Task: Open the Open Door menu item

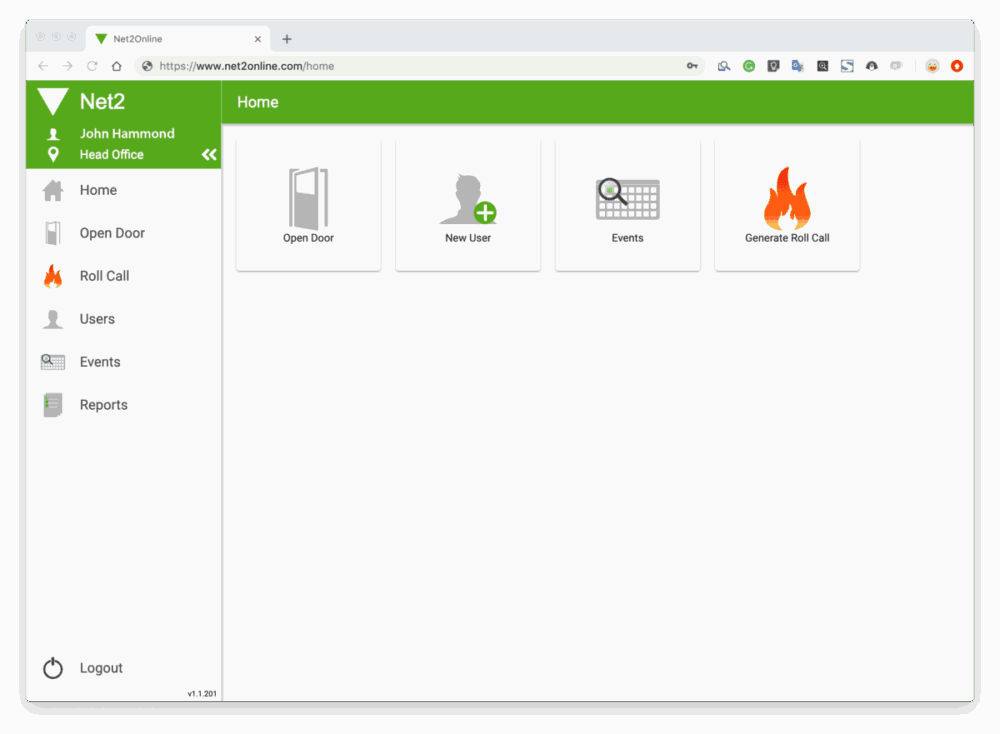Action: click(x=124, y=233)
